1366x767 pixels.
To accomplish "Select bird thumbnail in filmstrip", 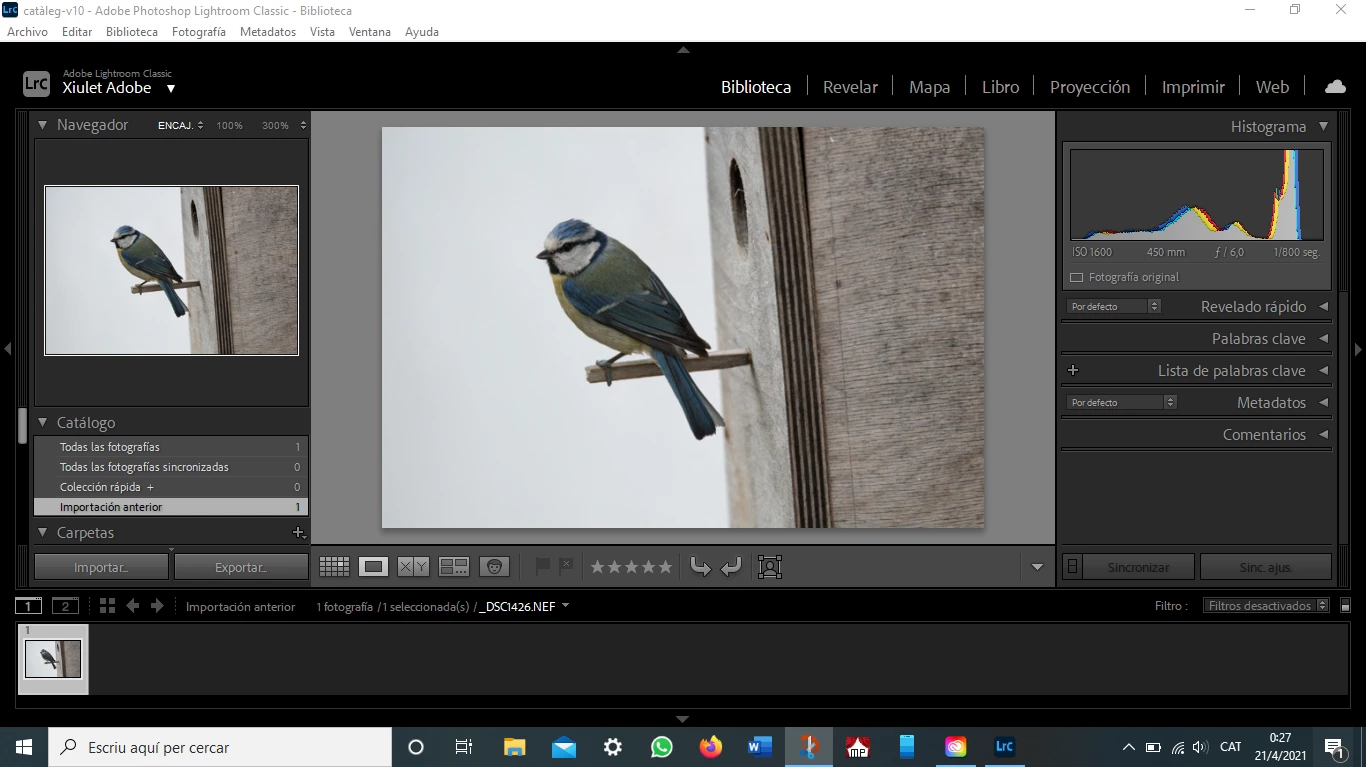I will coord(53,659).
